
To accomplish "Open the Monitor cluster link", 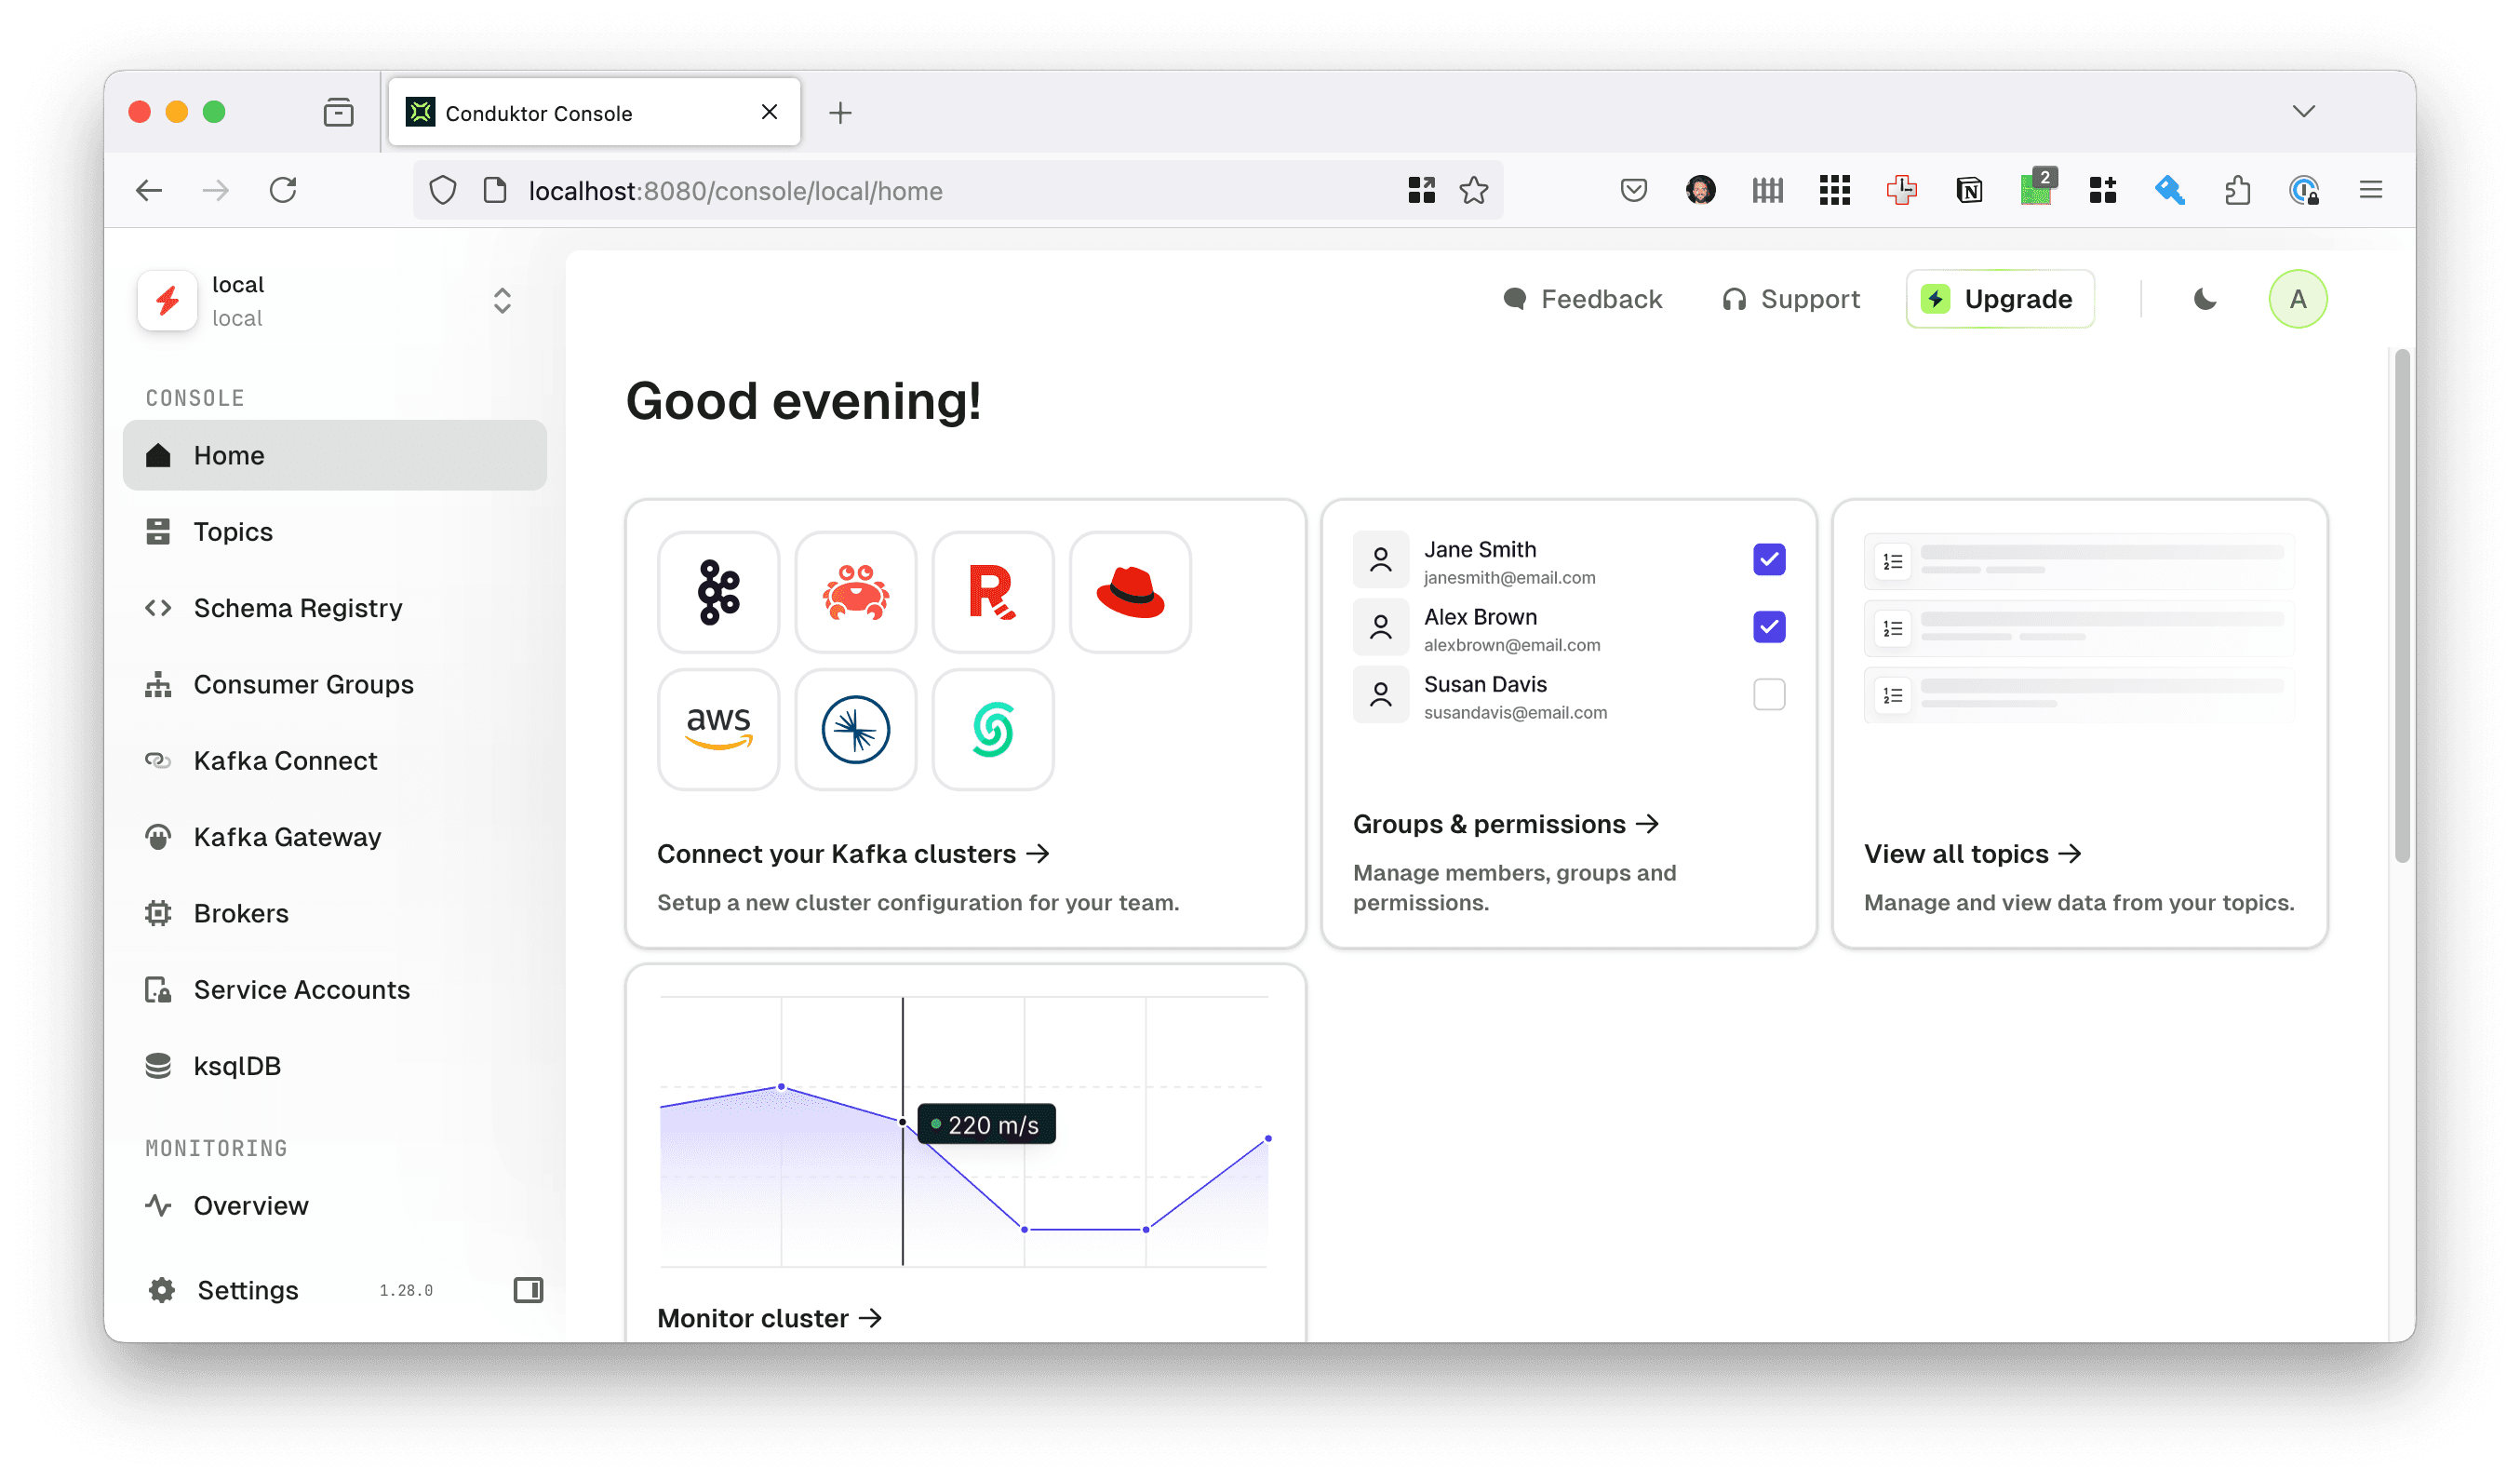I will (x=769, y=1318).
